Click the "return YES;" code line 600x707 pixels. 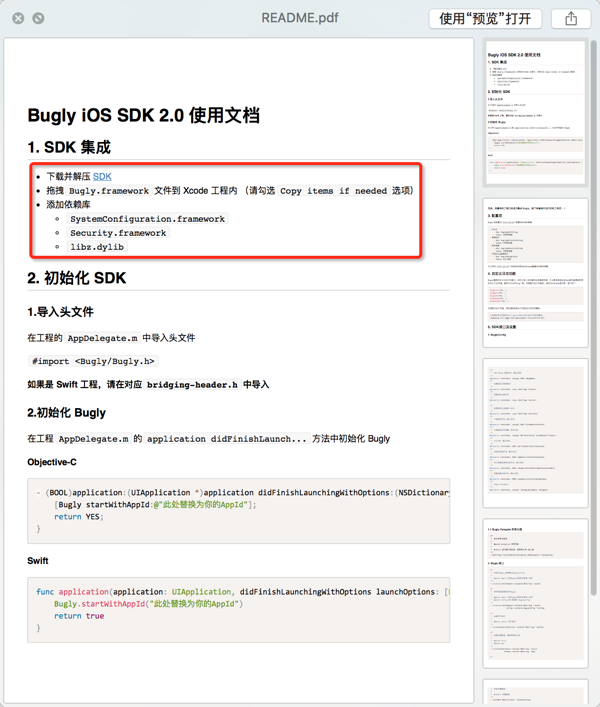[79, 517]
